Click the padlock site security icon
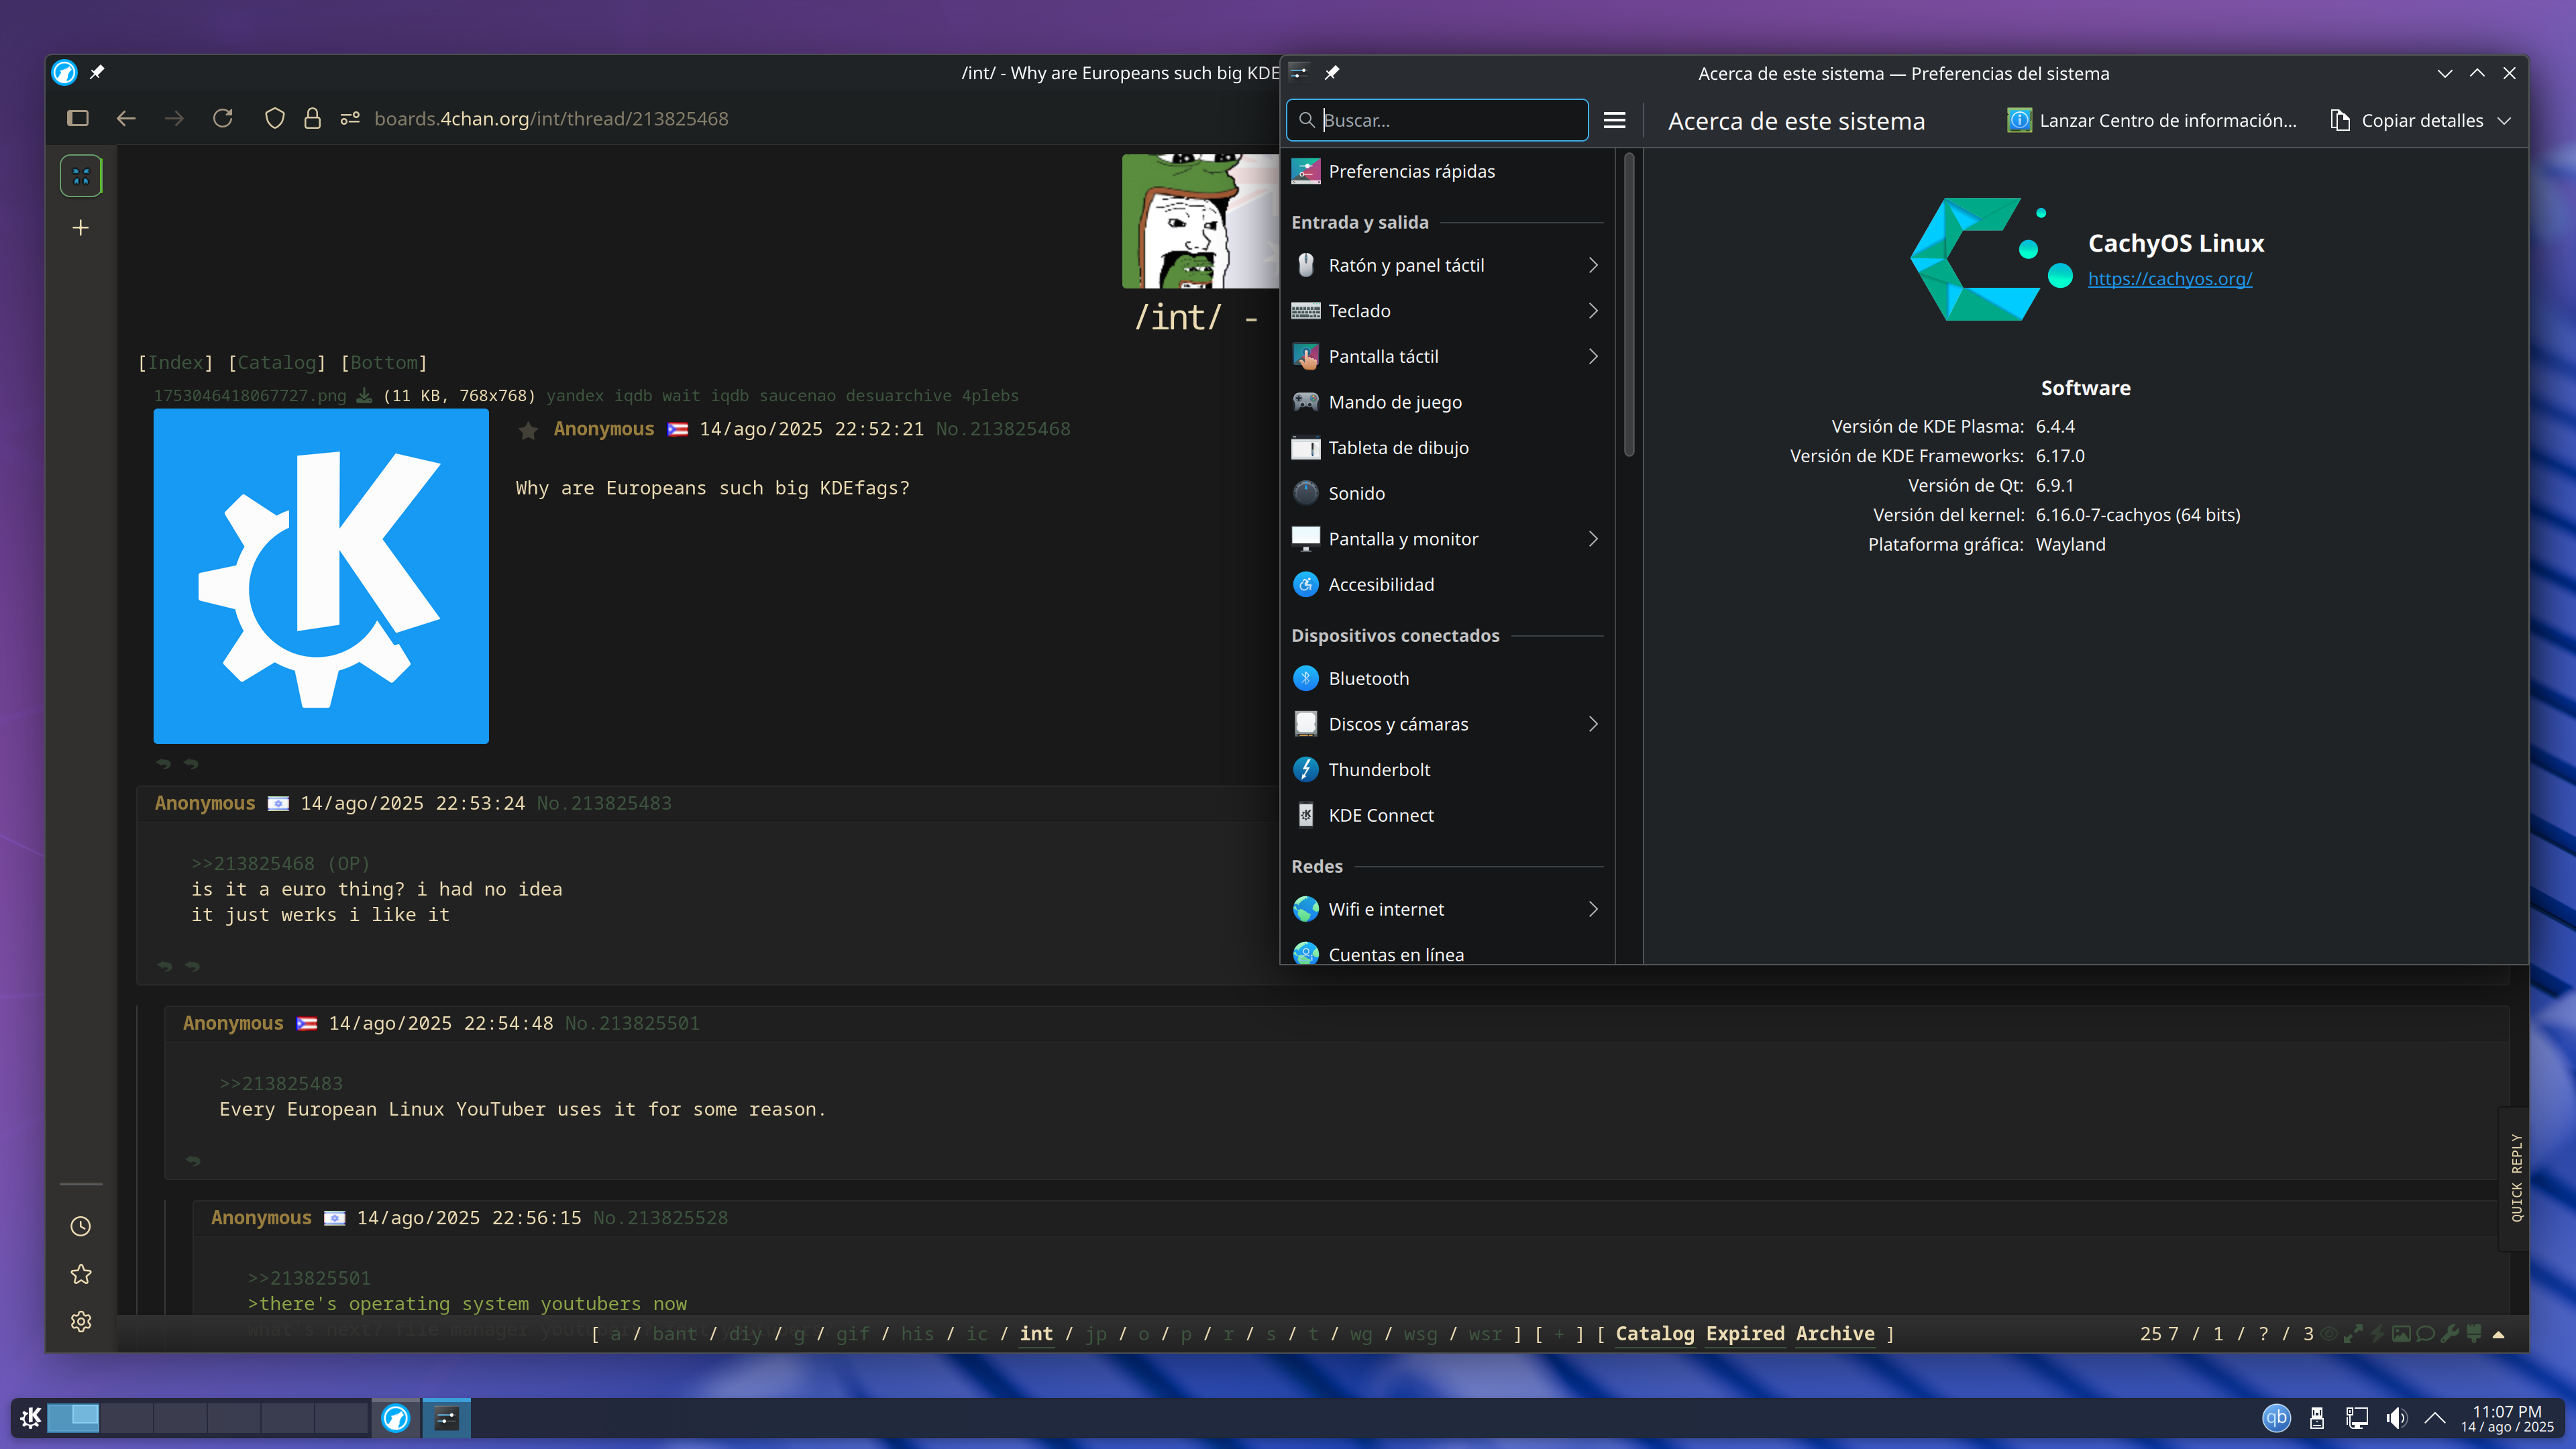The width and height of the screenshot is (2576, 1449). pyautogui.click(x=313, y=119)
